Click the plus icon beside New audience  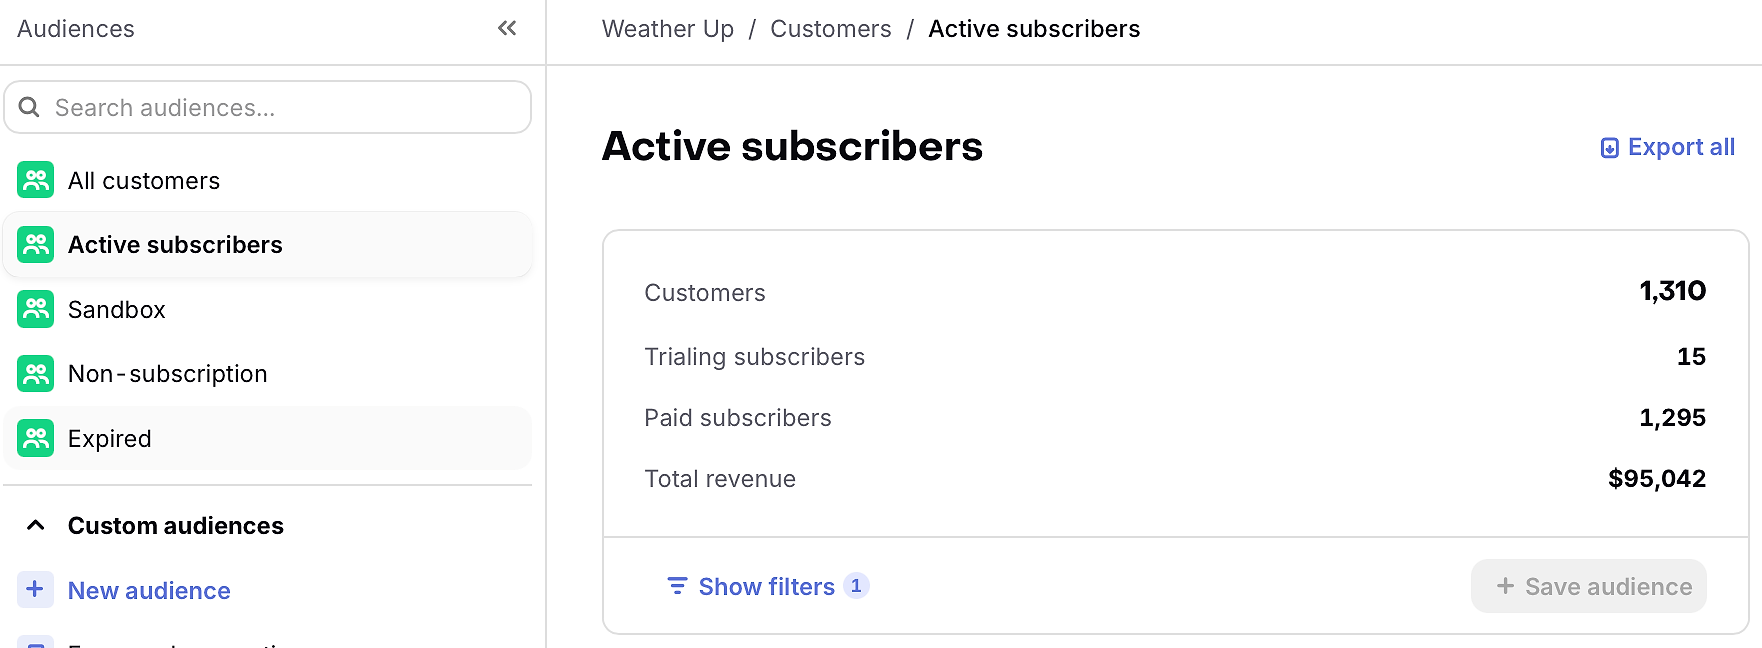pos(35,589)
